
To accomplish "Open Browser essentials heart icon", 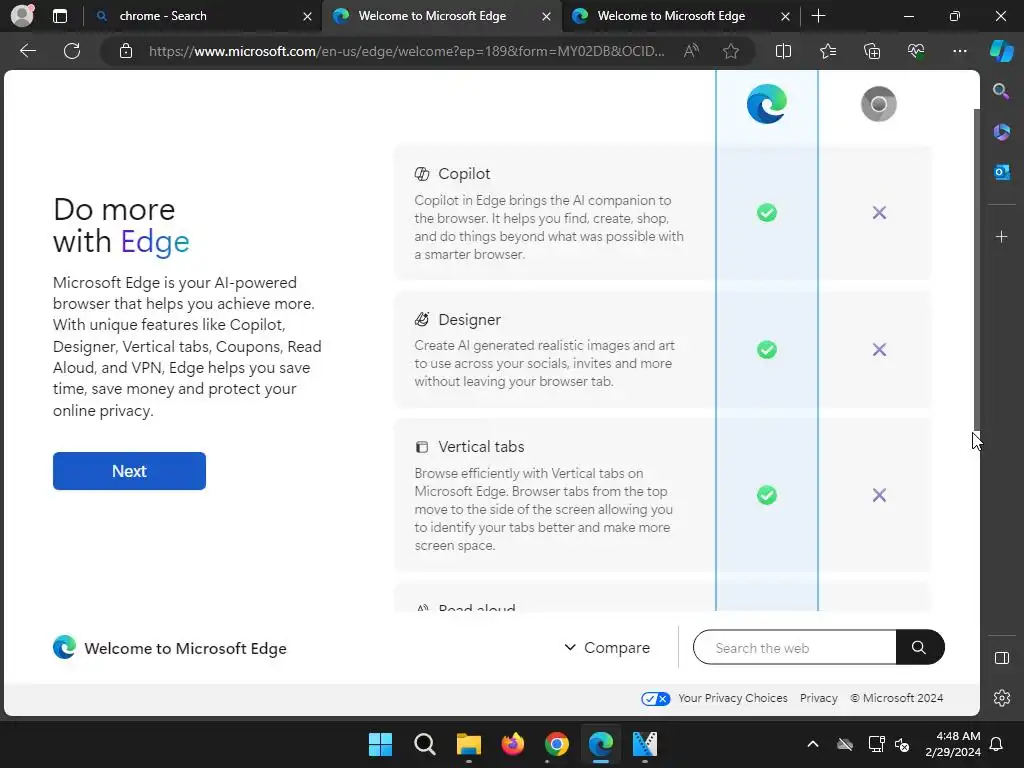I will (x=916, y=51).
